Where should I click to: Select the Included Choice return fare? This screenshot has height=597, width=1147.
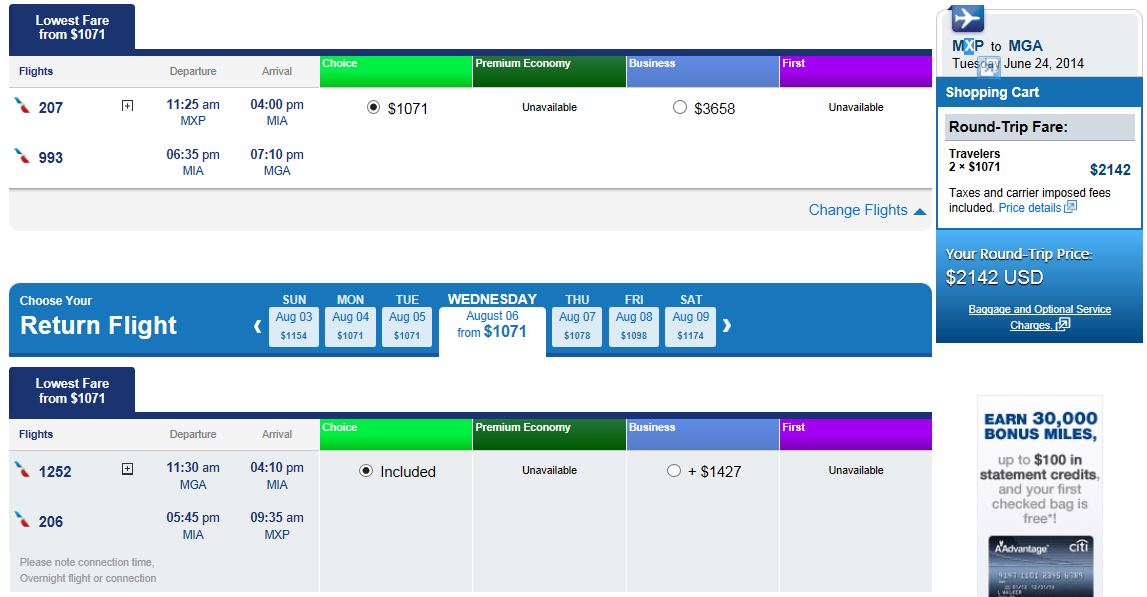click(x=366, y=471)
